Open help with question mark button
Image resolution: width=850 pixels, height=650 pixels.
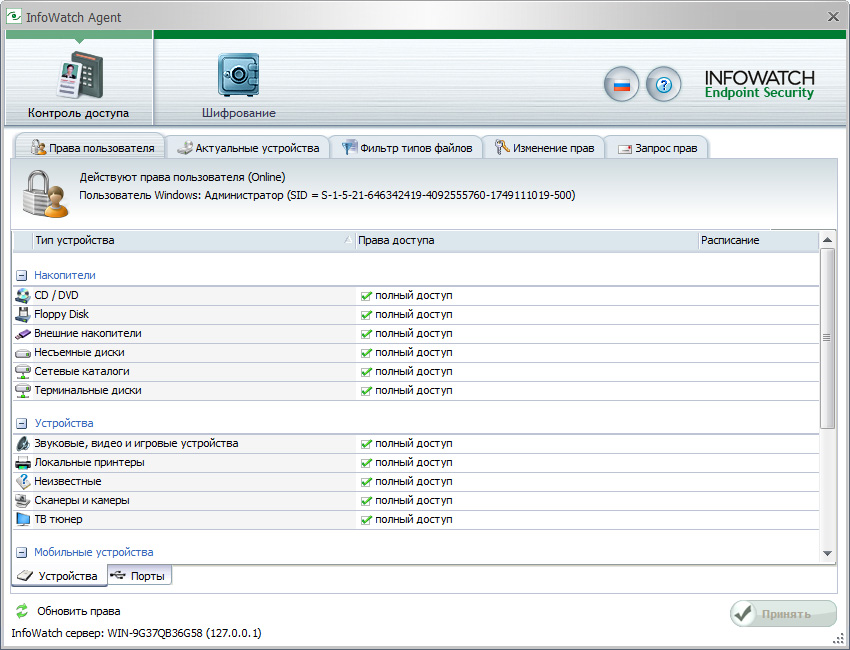pos(664,85)
